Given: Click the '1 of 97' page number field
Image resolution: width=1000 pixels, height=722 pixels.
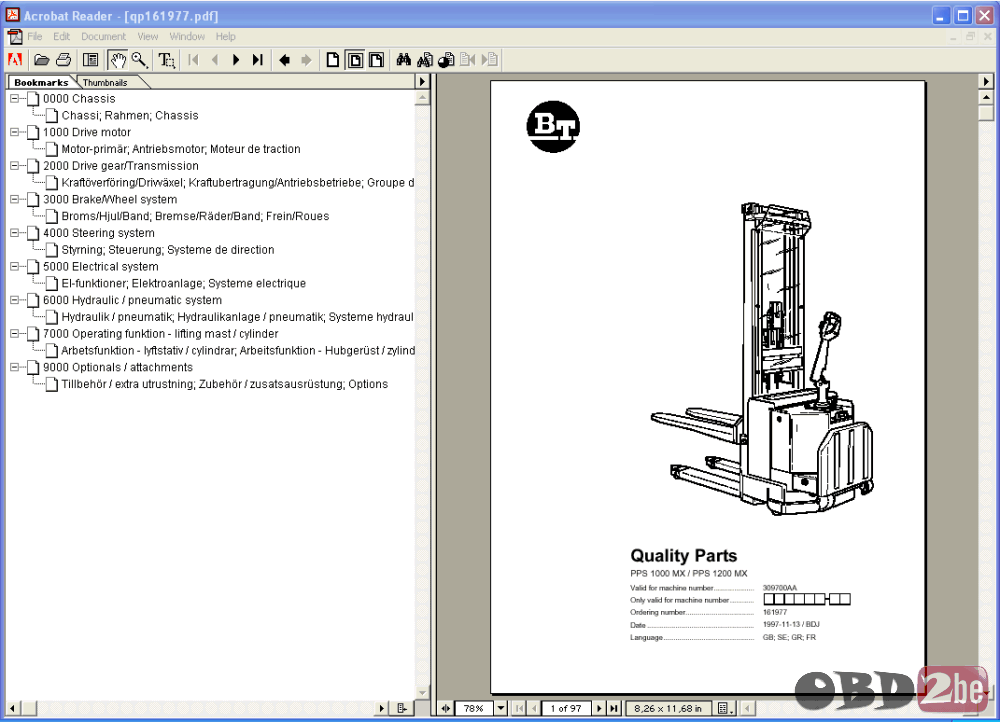Looking at the screenshot, I should click(566, 708).
